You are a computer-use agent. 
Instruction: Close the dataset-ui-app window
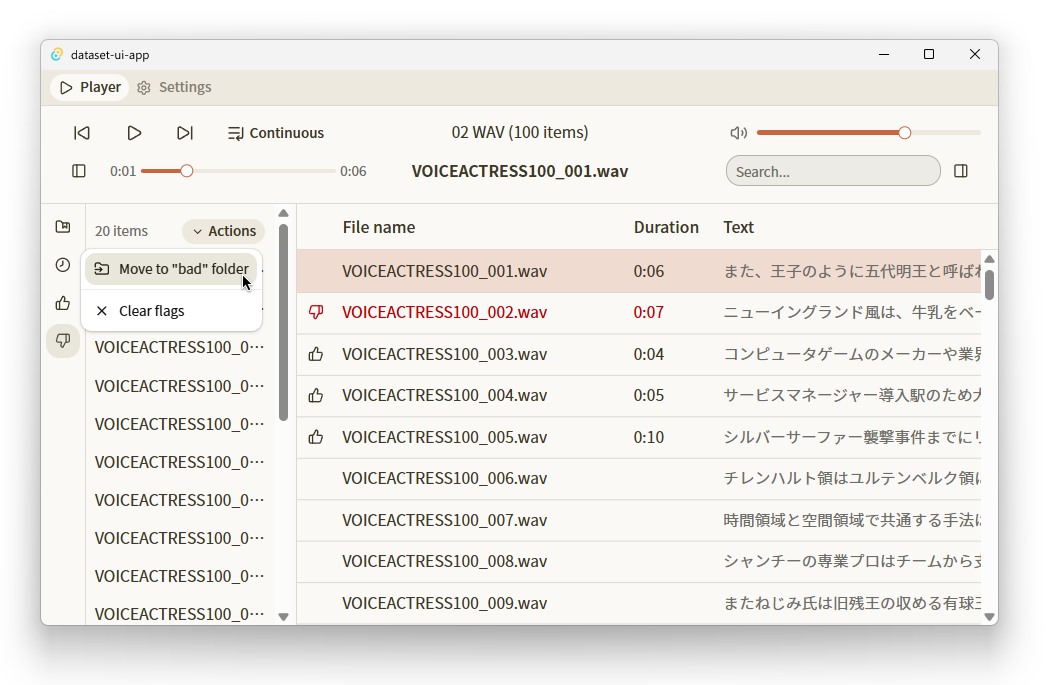click(x=975, y=54)
